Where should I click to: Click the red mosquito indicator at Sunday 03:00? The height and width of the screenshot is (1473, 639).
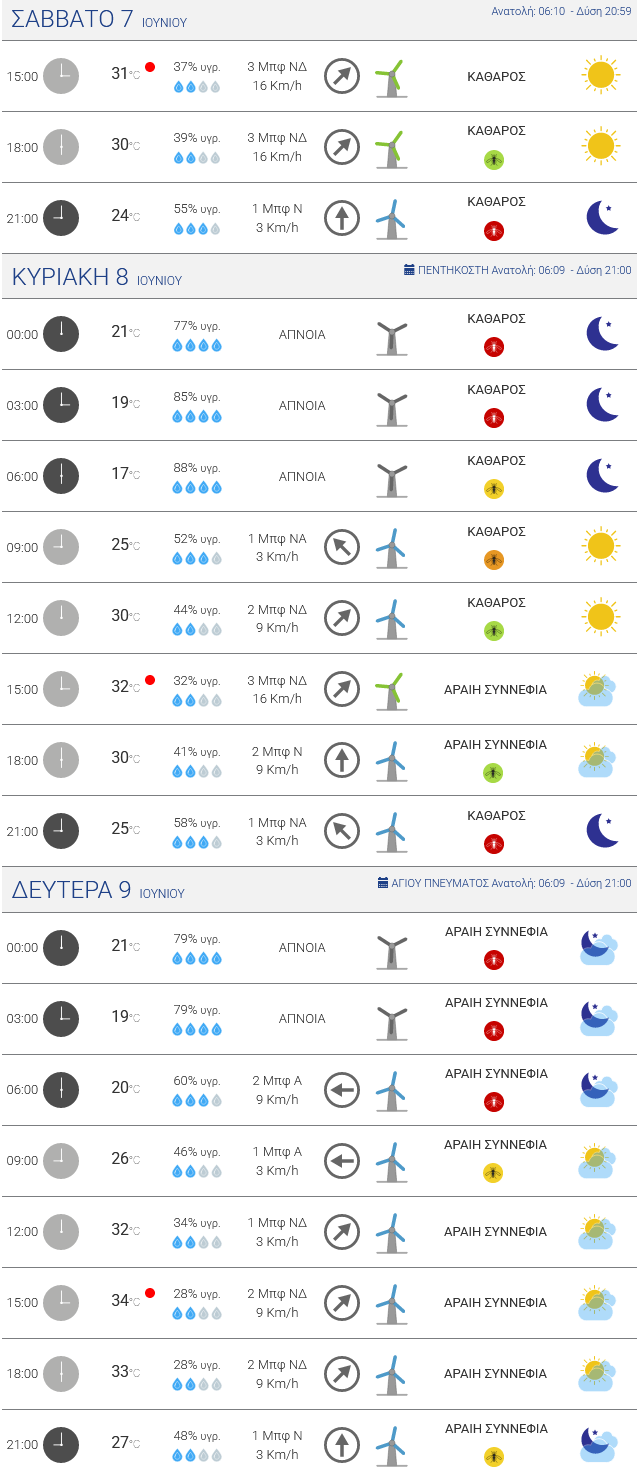(x=493, y=418)
